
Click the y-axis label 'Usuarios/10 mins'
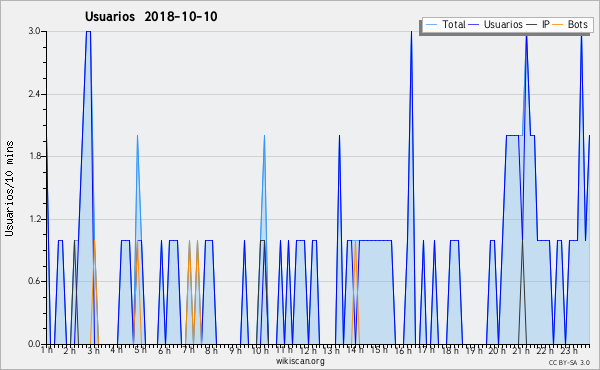pos(9,188)
